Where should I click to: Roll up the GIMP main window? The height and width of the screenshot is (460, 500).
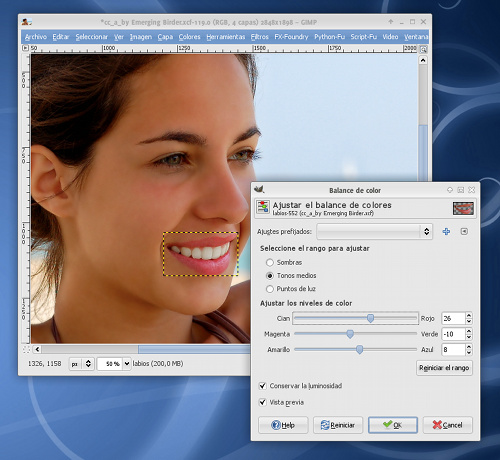(391, 22)
